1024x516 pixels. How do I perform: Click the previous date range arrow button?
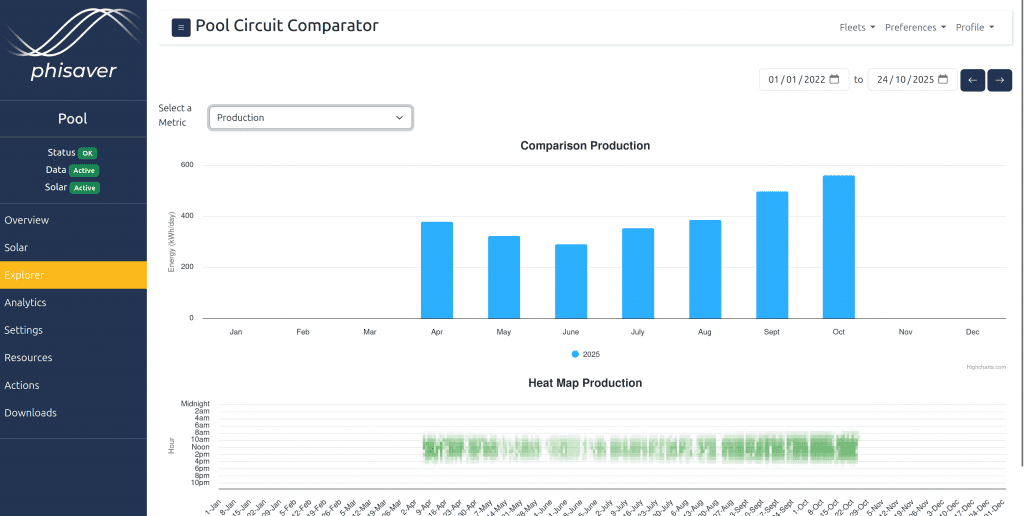972,80
